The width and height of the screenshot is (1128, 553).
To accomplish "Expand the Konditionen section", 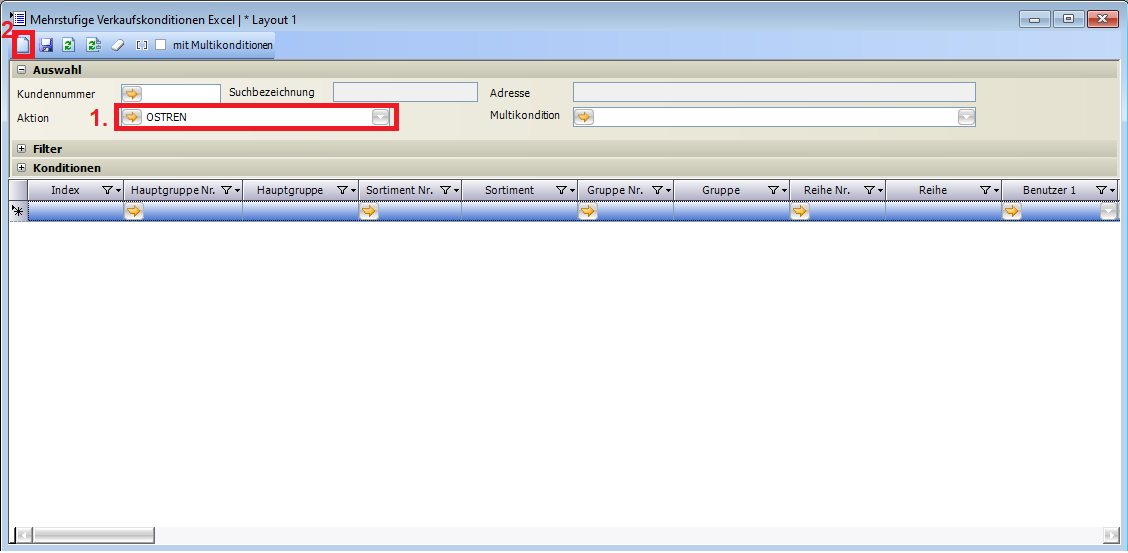I will 22,168.
